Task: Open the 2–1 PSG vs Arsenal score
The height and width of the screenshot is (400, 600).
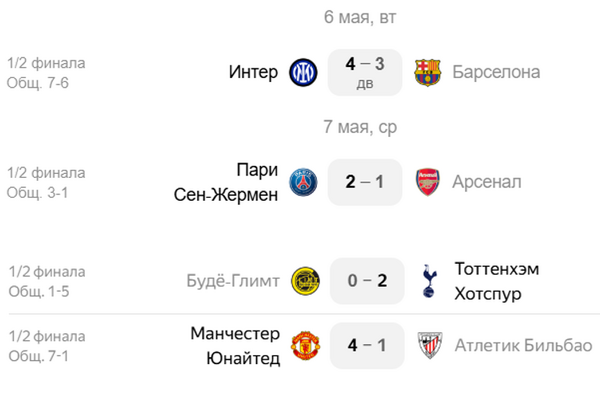Action: [x=365, y=182]
